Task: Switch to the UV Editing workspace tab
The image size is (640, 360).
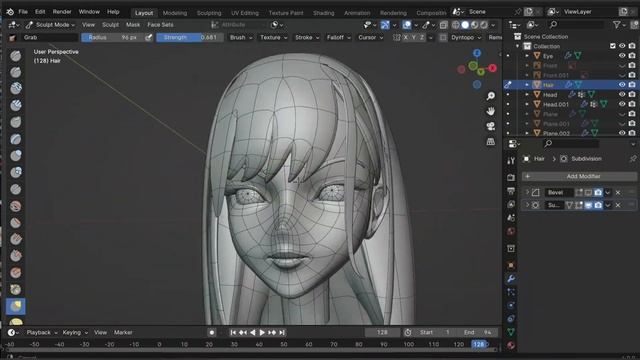Action: pyautogui.click(x=244, y=13)
